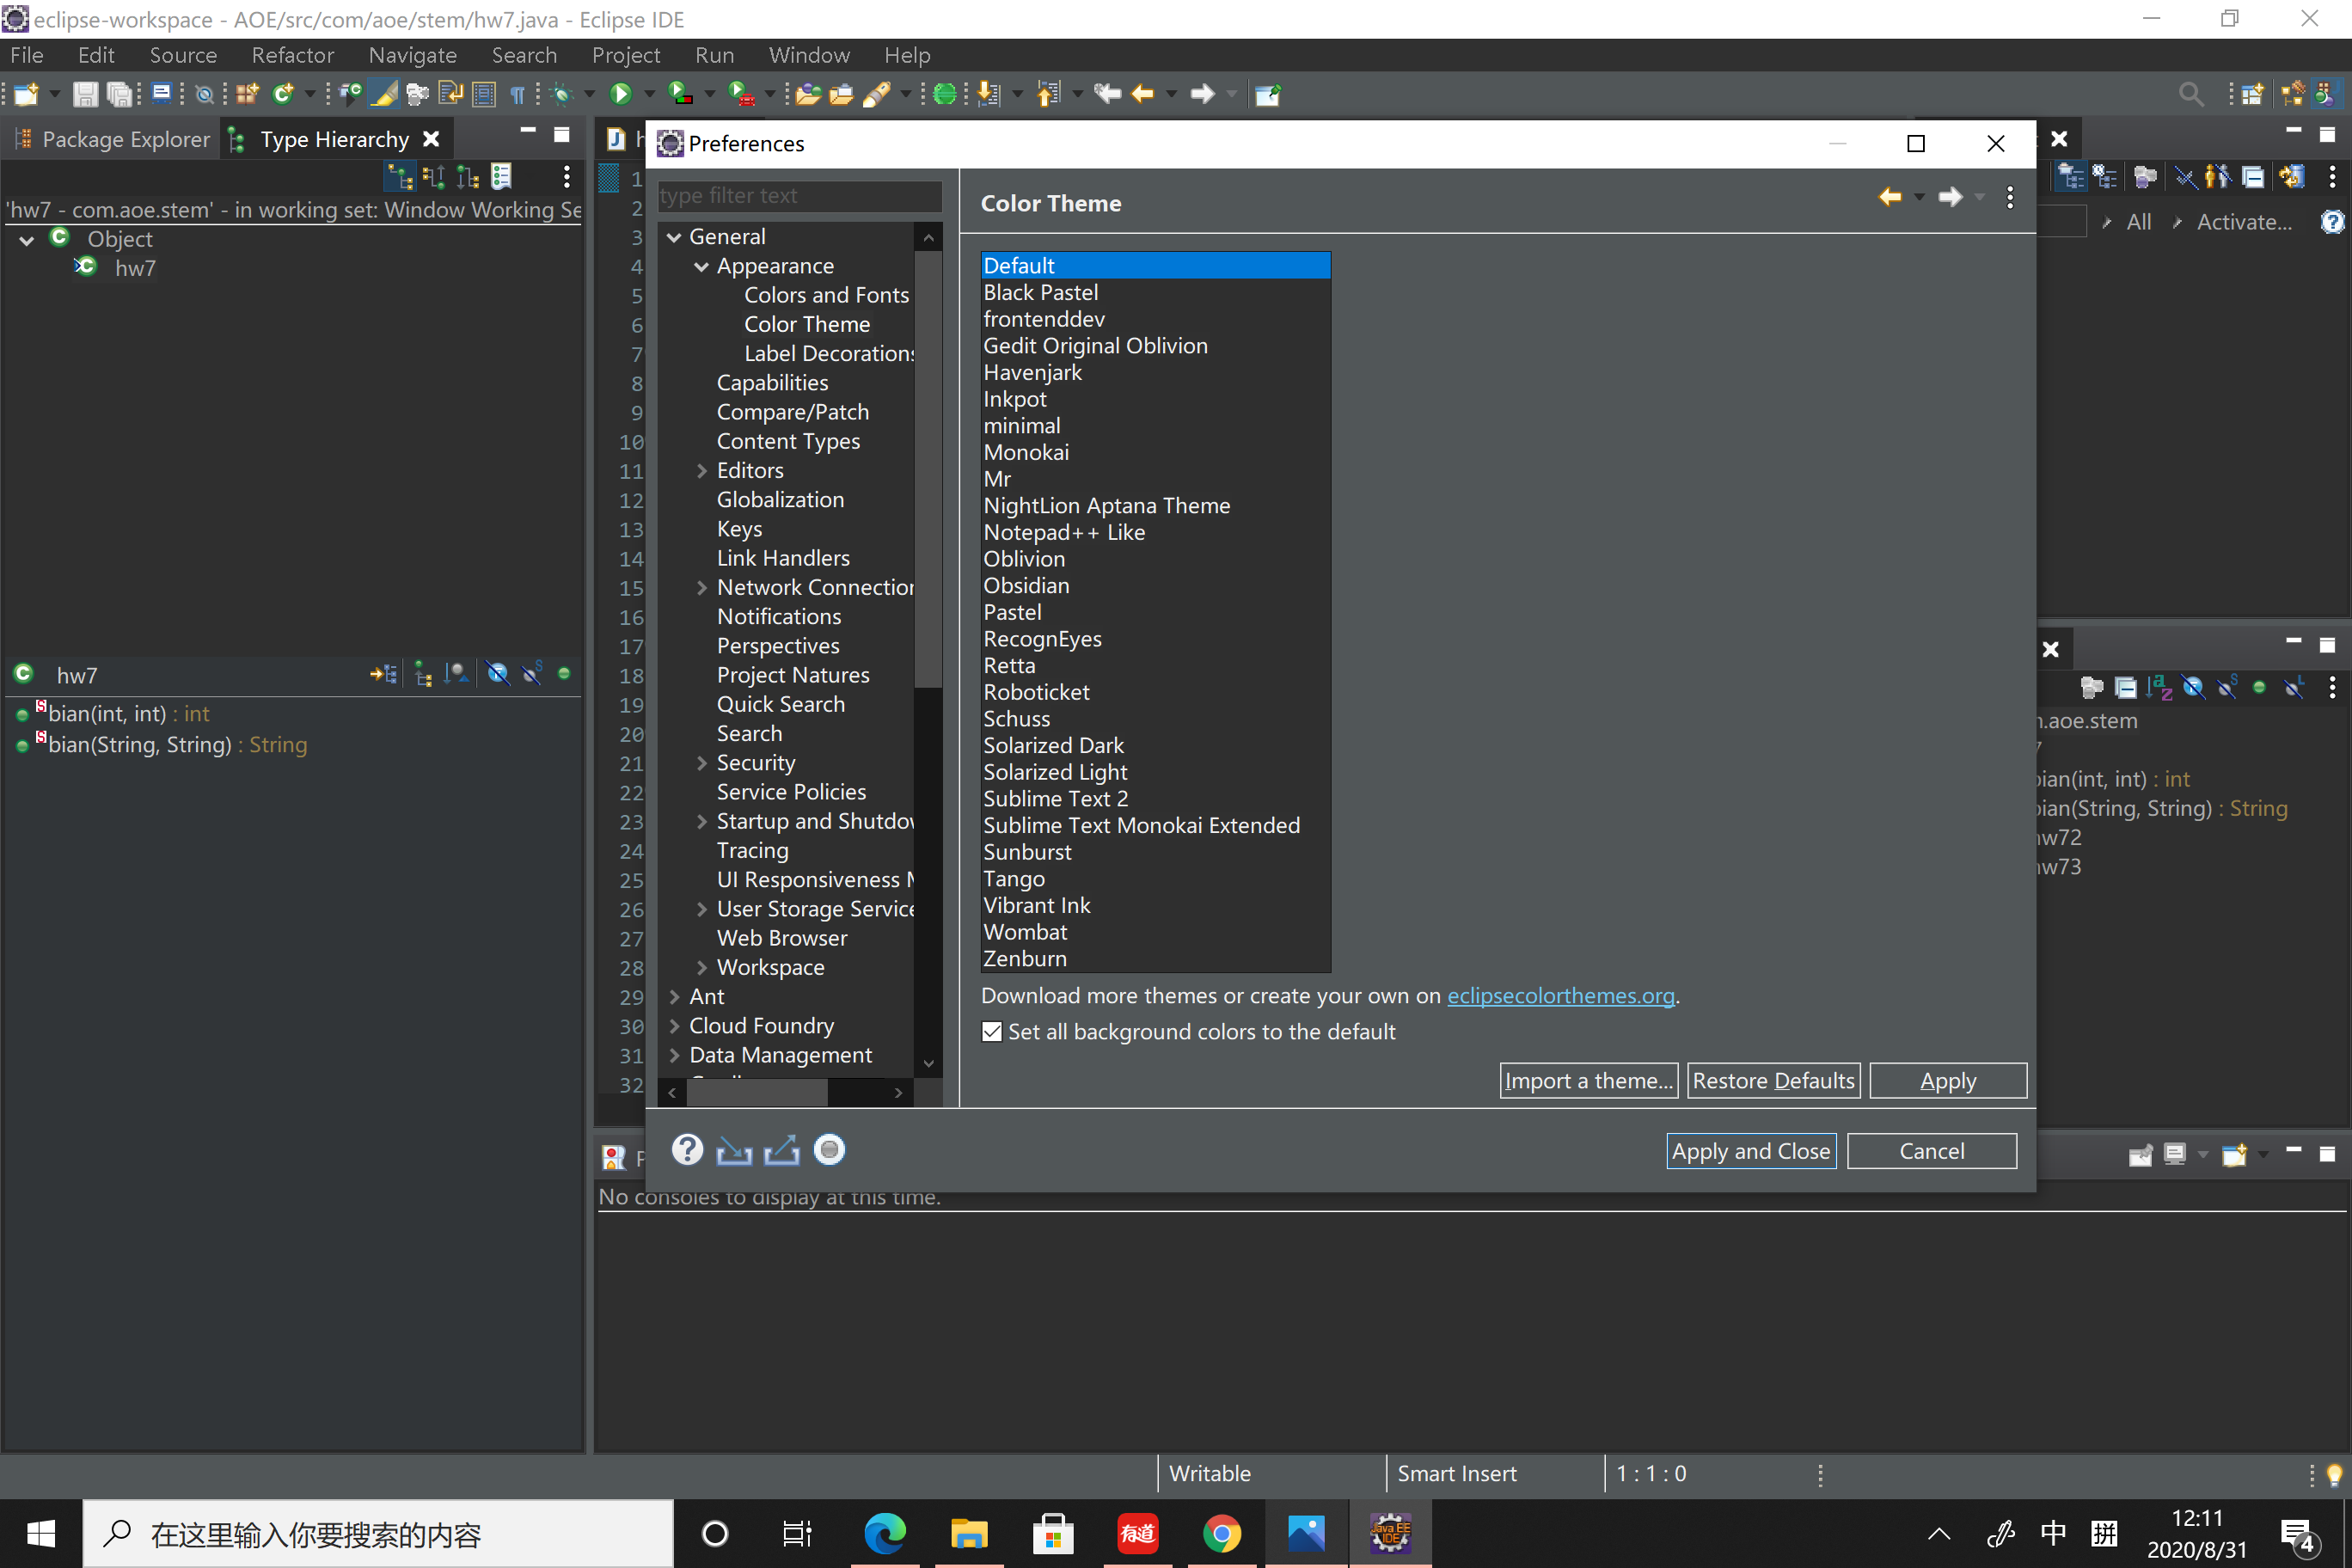Click the import preferences icon in dialog footer
The height and width of the screenshot is (1568, 2352).
[734, 1150]
